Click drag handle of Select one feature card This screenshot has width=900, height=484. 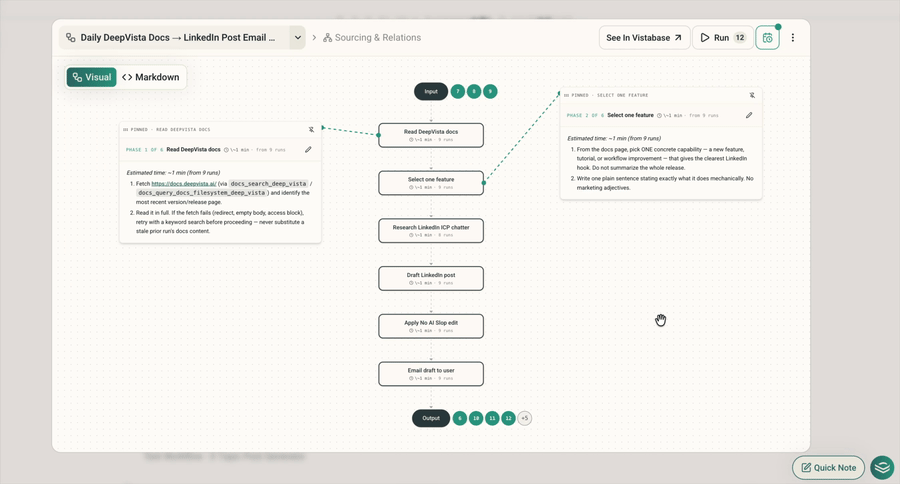coord(566,95)
